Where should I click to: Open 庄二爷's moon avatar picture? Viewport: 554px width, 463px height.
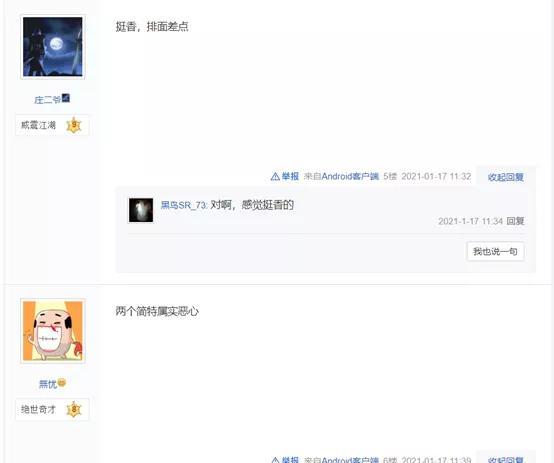click(53, 47)
